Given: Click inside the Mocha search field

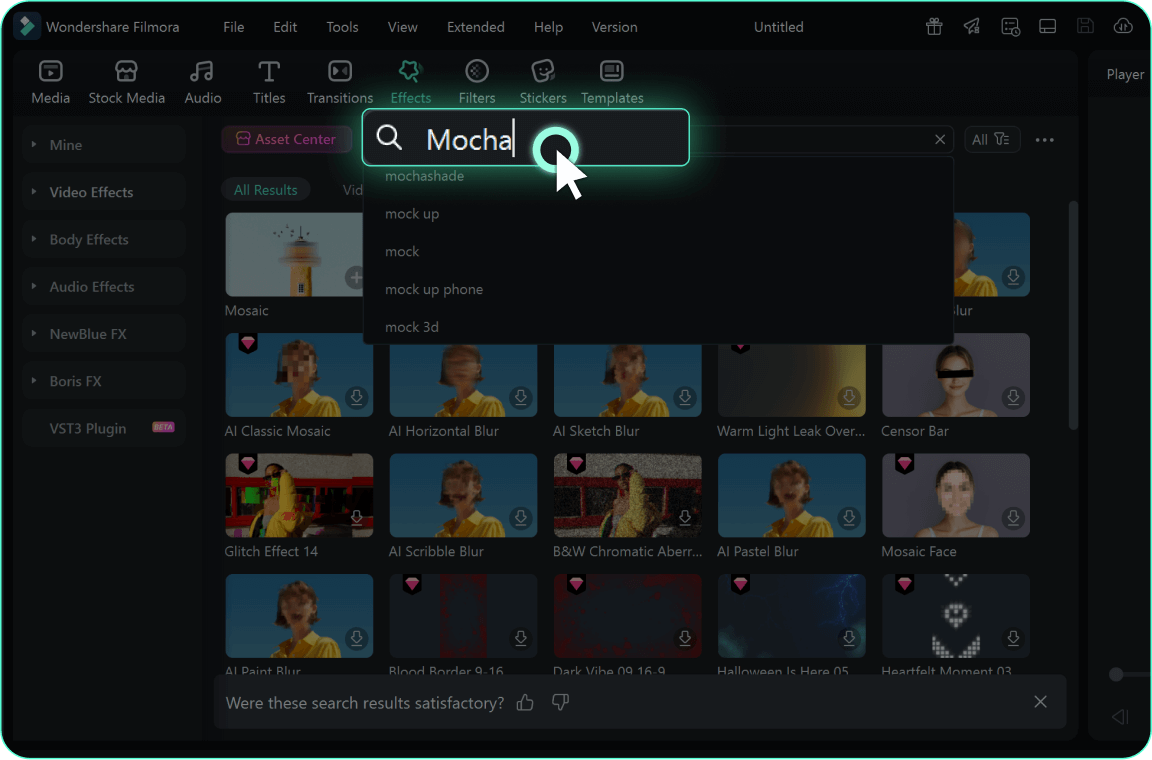Looking at the screenshot, I should pyautogui.click(x=526, y=137).
